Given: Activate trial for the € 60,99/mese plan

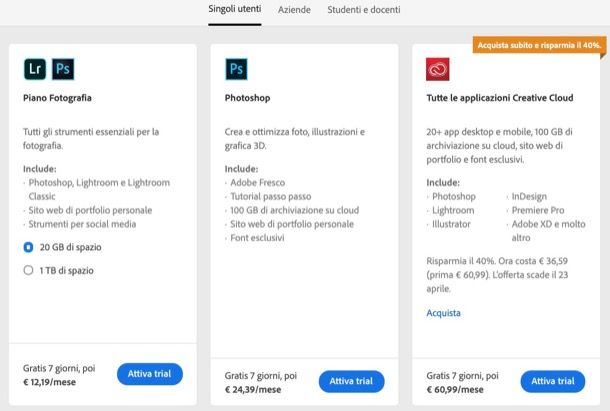Looking at the screenshot, I should (x=553, y=381).
